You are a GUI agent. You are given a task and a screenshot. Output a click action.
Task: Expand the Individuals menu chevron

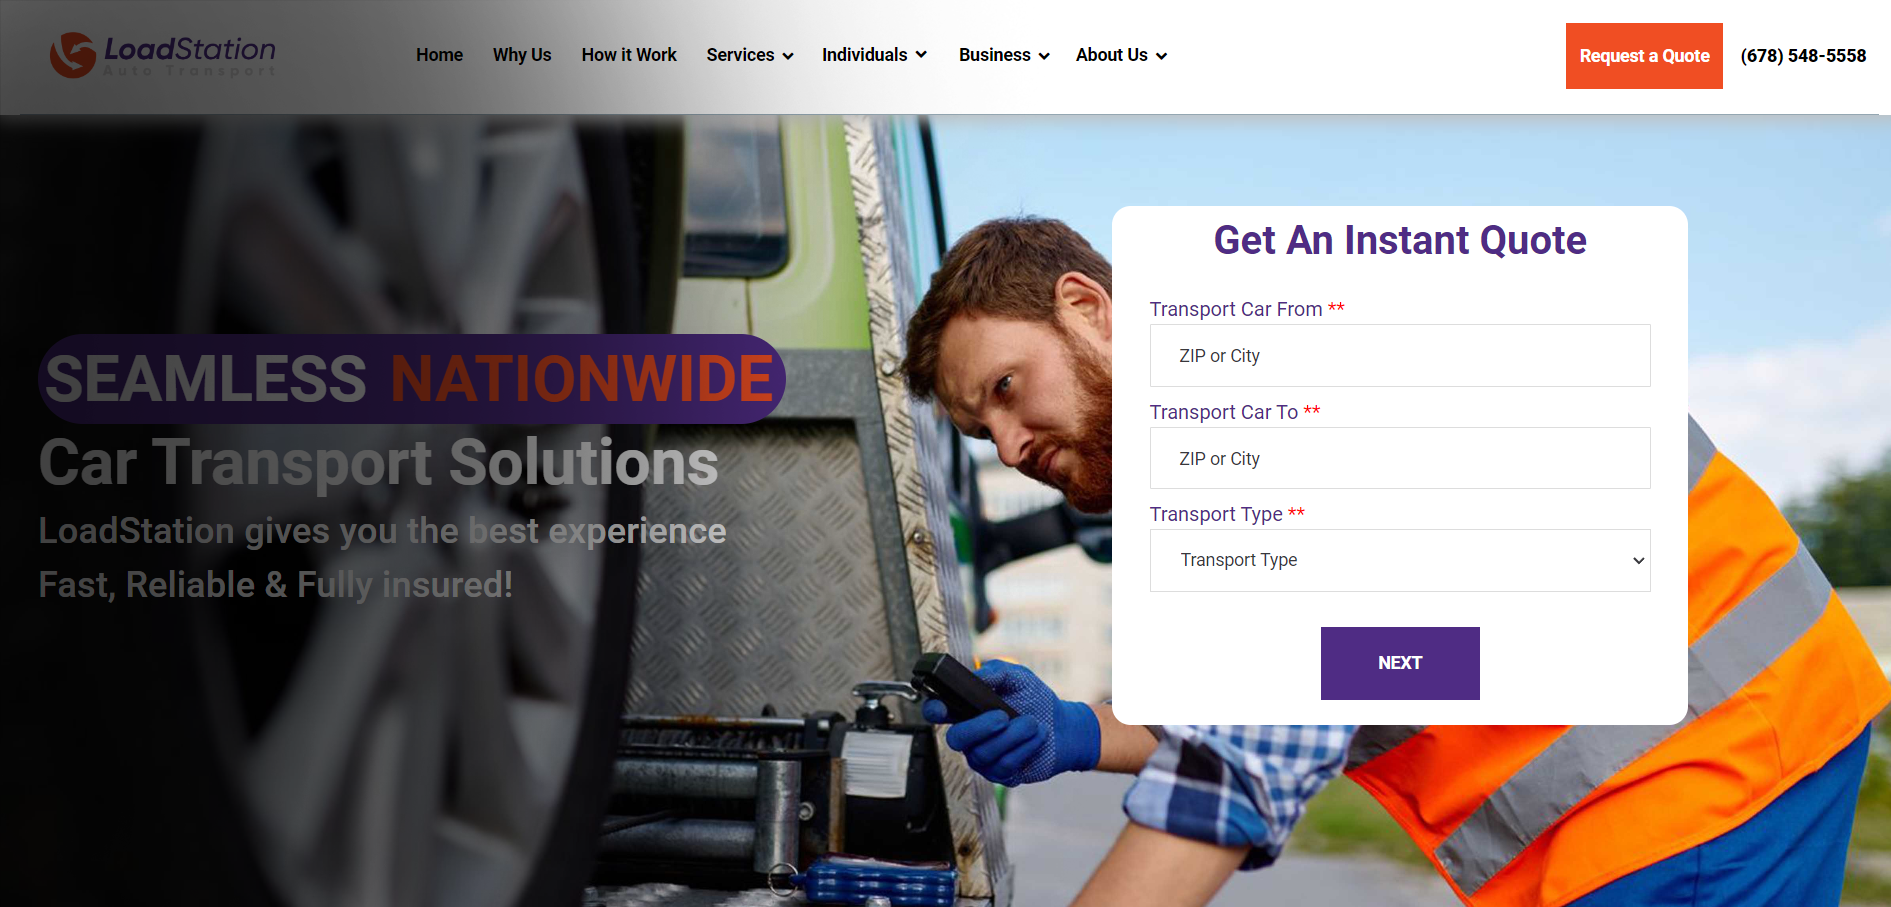(921, 55)
